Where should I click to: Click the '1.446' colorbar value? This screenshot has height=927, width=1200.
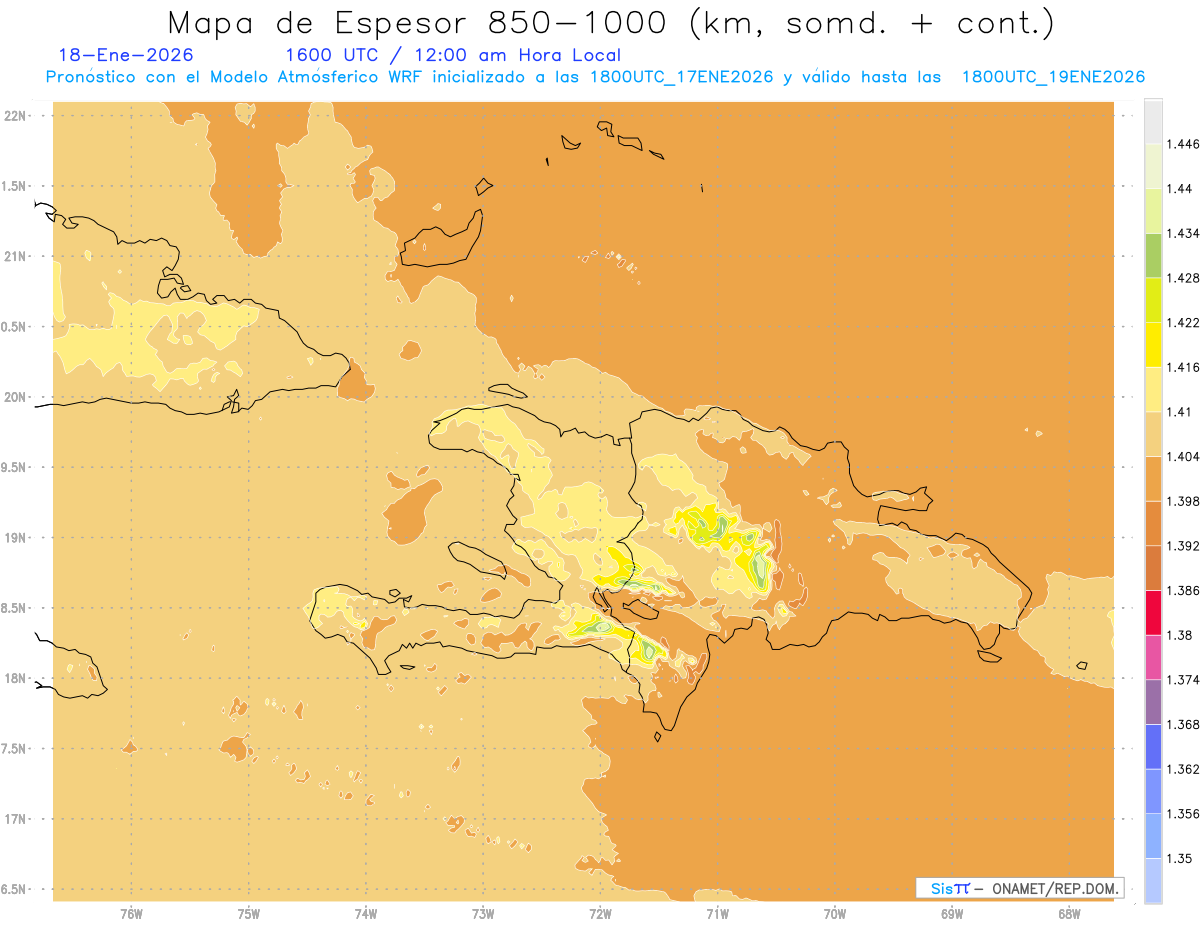[x=1183, y=144]
